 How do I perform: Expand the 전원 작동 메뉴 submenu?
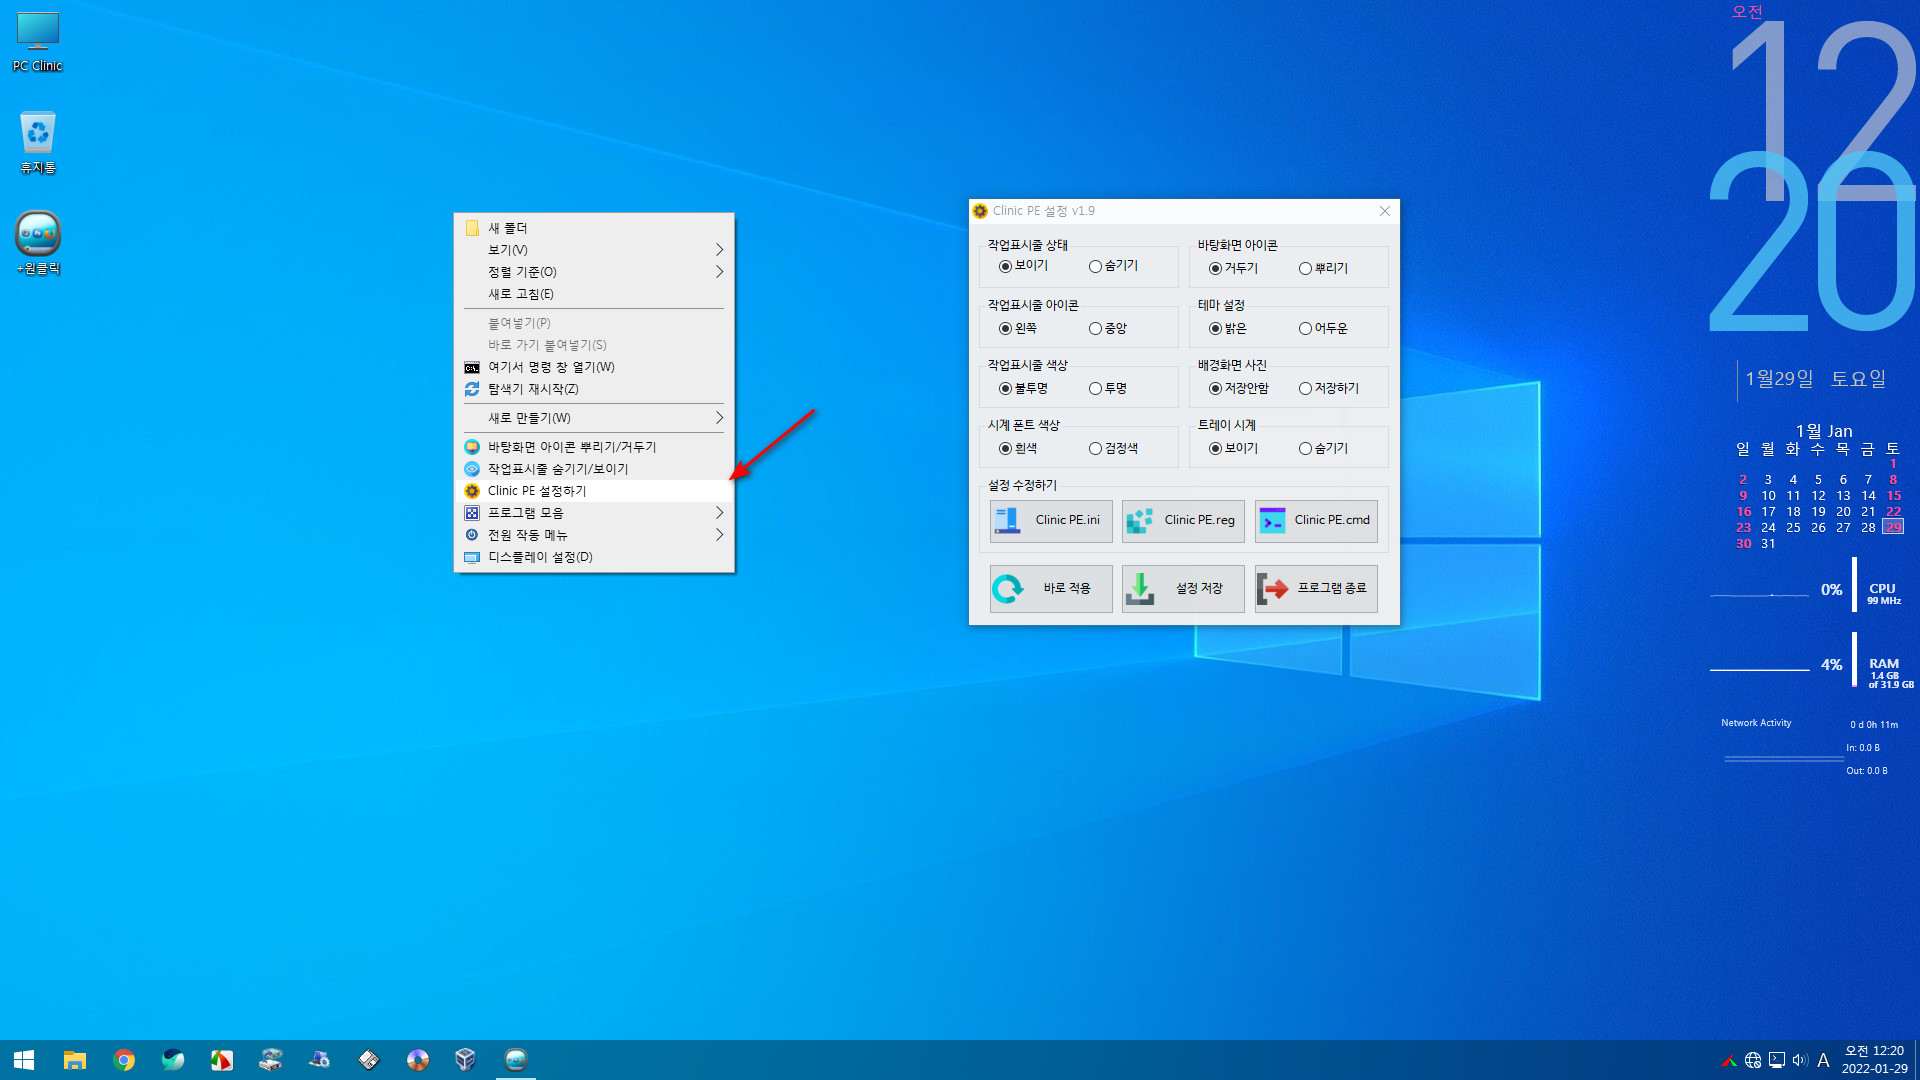coord(594,535)
